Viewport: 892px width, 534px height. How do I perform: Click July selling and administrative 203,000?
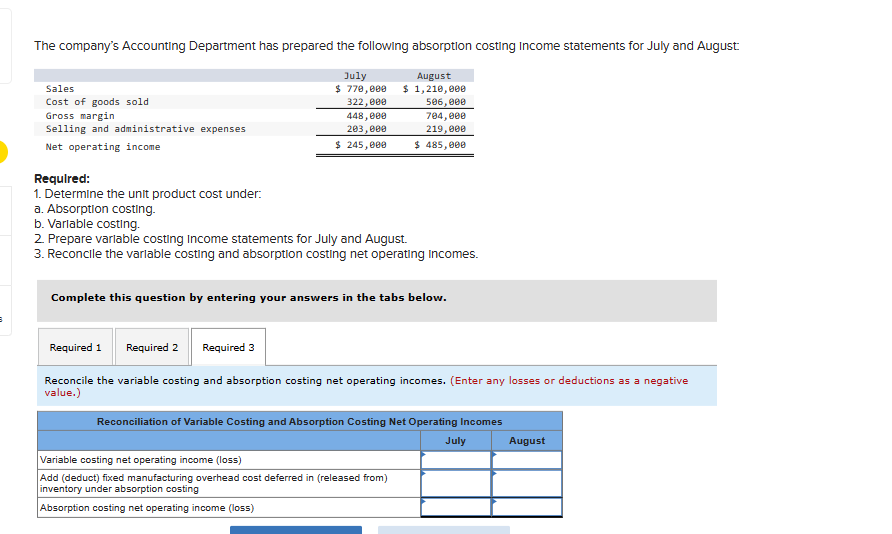[366, 129]
